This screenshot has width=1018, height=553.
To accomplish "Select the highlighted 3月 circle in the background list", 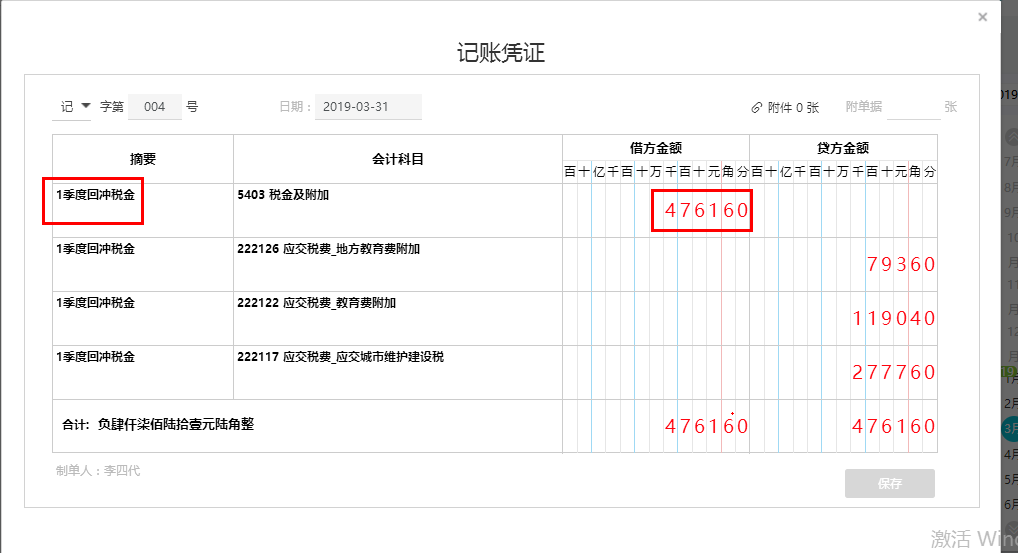I will [x=1010, y=428].
